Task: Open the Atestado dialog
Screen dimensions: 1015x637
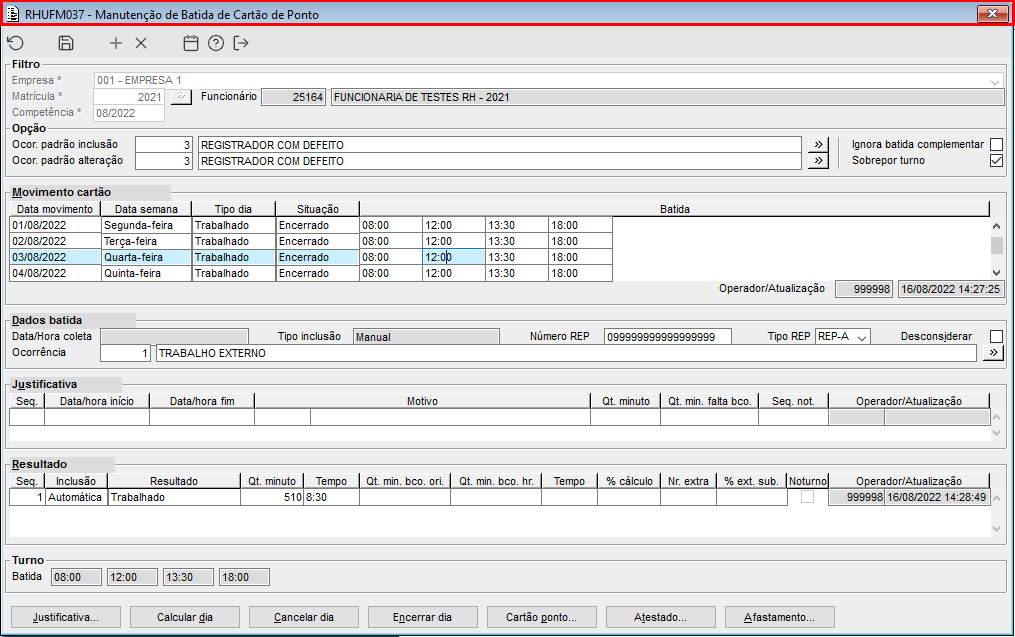Action: pyautogui.click(x=661, y=618)
